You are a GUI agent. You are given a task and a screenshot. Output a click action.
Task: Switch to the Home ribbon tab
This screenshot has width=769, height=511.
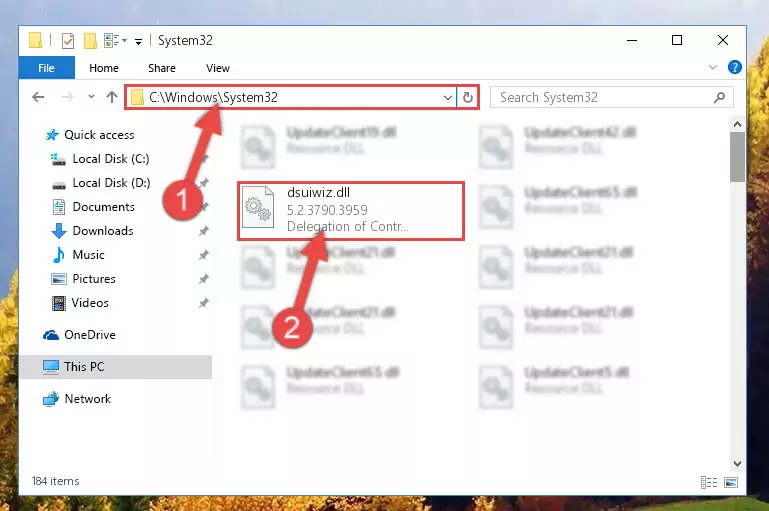click(104, 68)
